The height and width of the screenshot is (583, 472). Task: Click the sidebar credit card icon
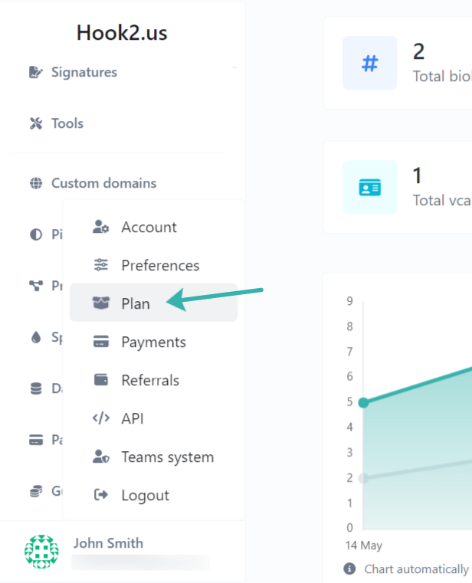click(x=36, y=440)
